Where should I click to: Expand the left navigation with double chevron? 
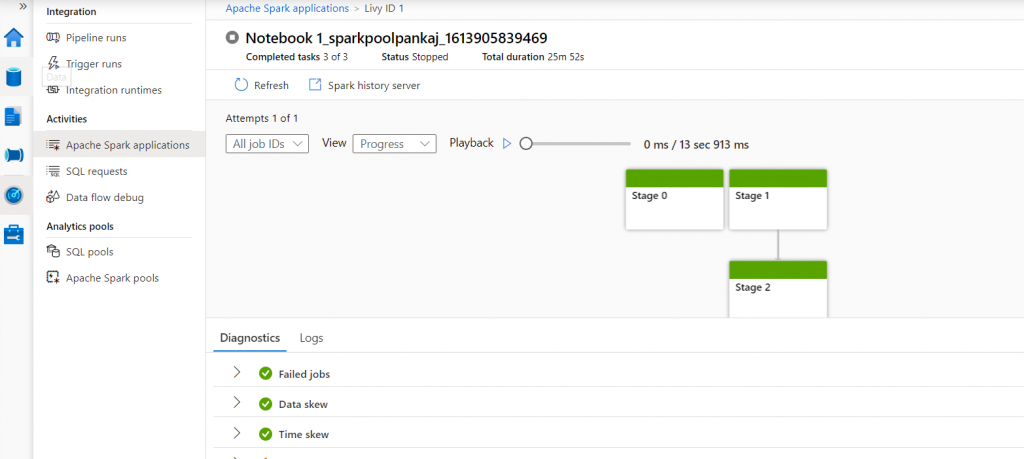(23, 6)
